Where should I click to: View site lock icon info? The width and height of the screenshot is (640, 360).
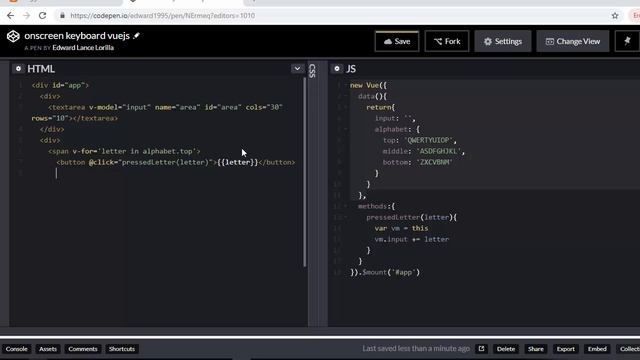(x=62, y=16)
